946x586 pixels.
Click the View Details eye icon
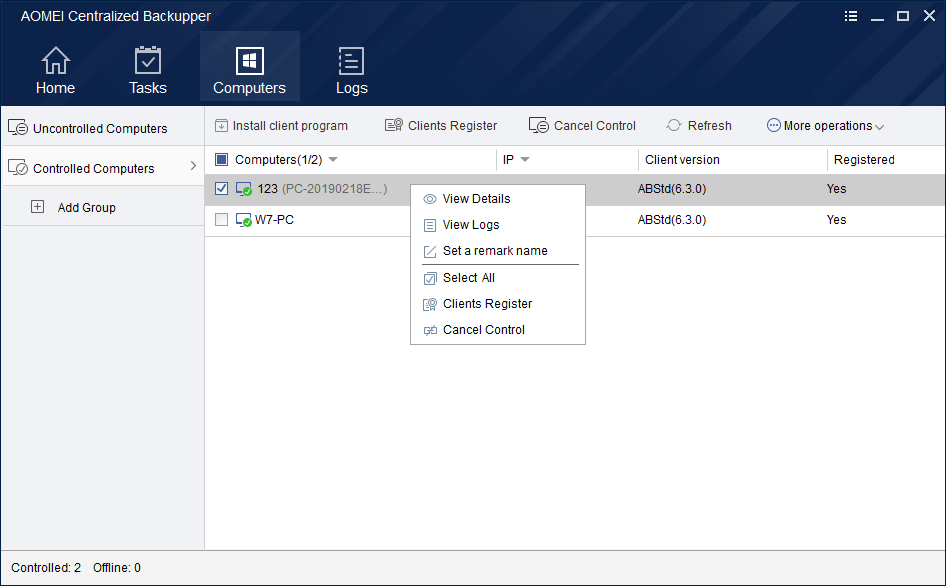pyautogui.click(x=430, y=199)
